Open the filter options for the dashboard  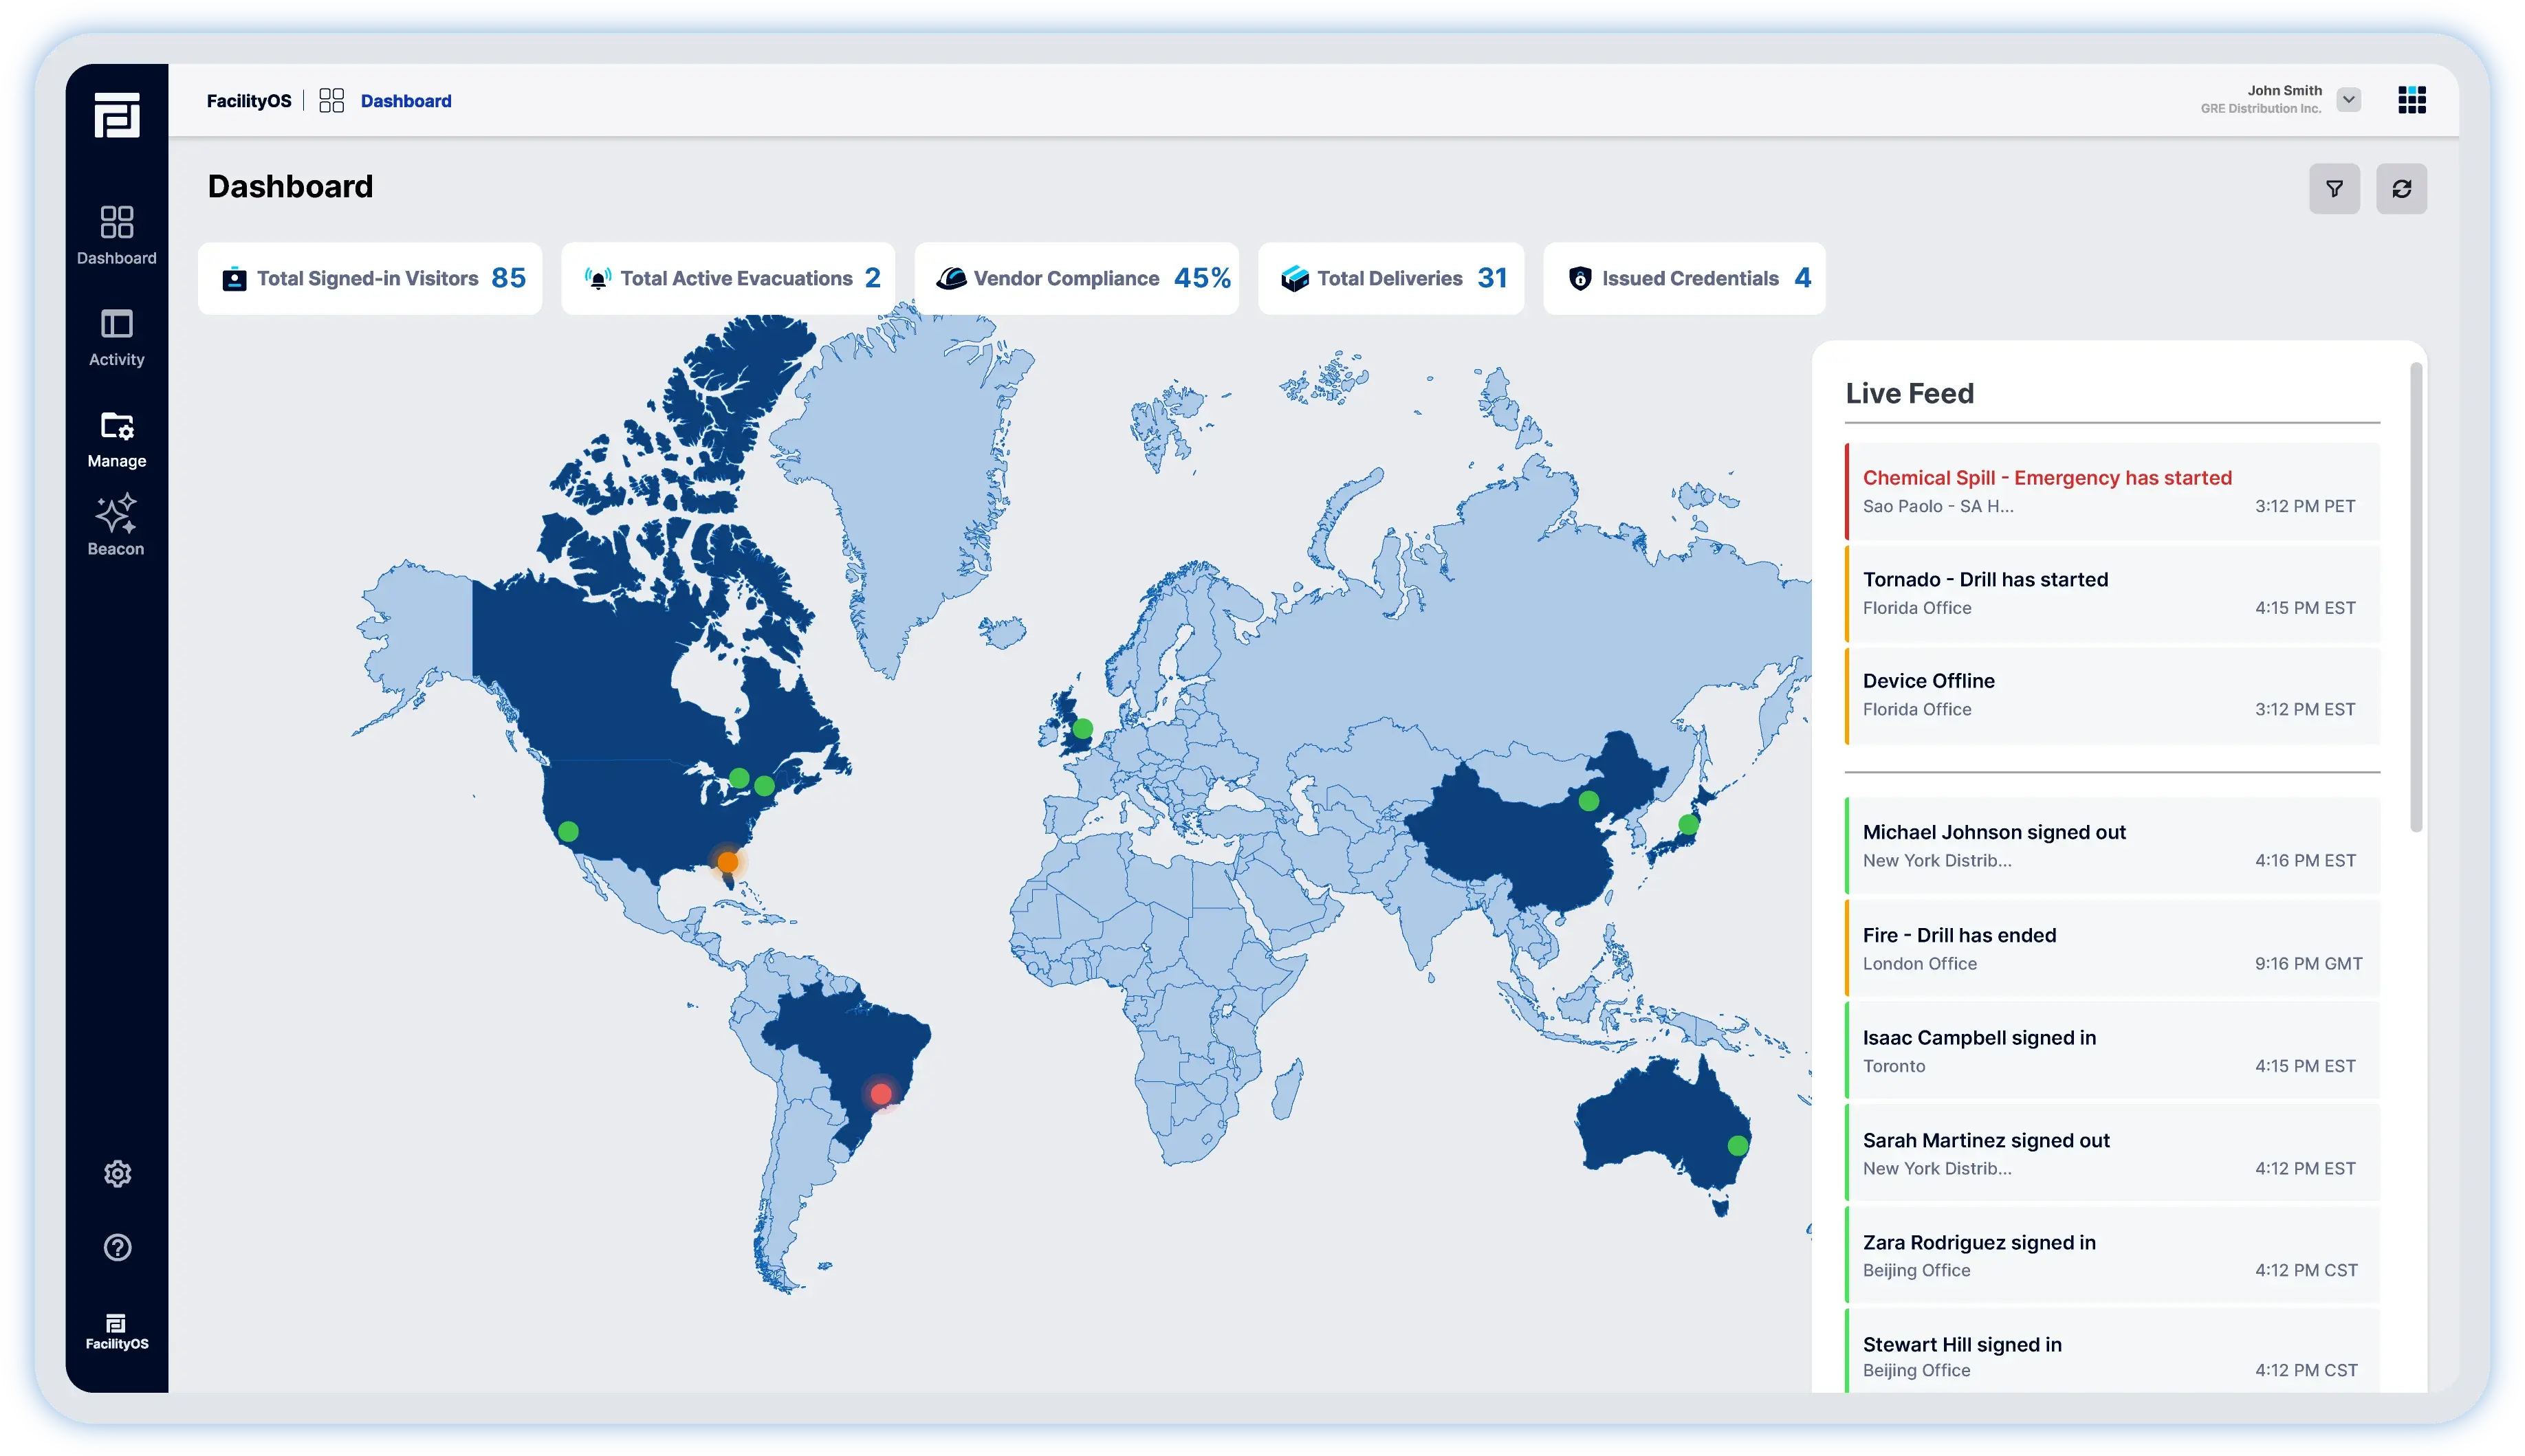click(2334, 188)
